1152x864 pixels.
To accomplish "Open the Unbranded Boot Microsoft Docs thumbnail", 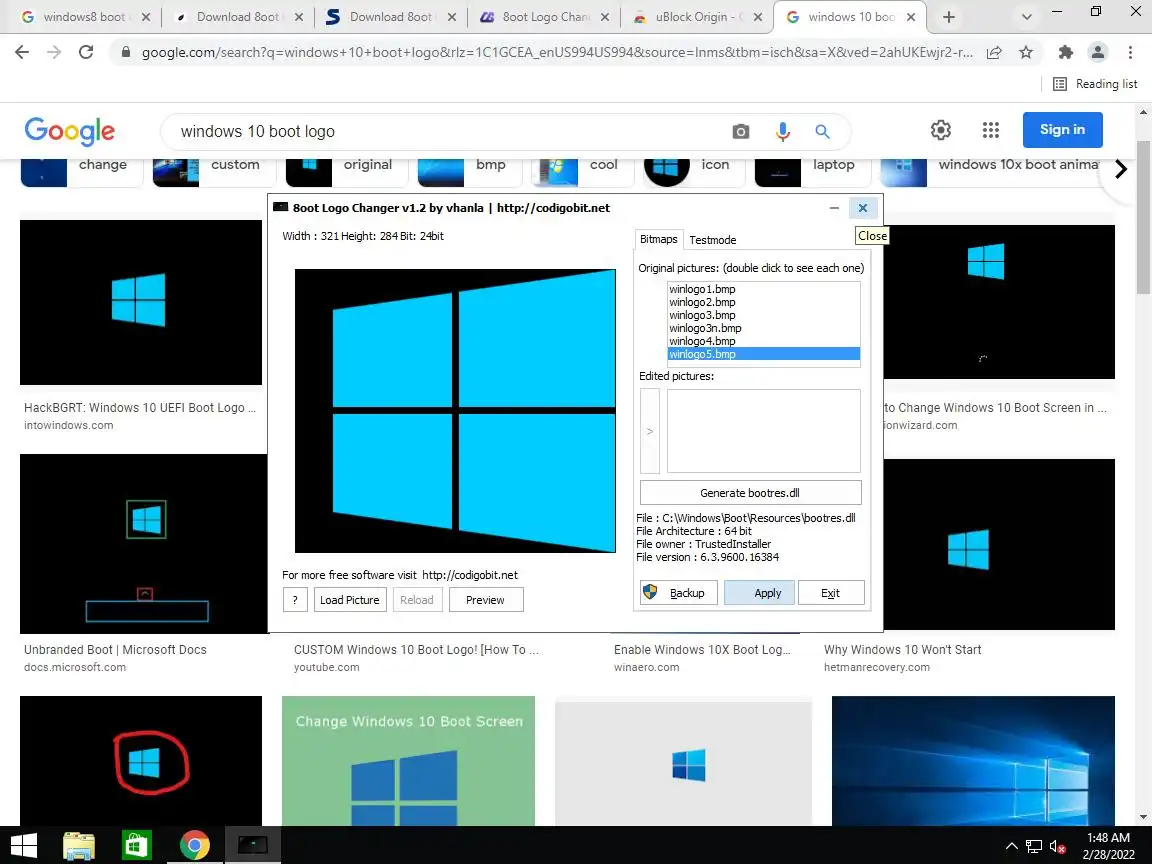I will (x=141, y=544).
